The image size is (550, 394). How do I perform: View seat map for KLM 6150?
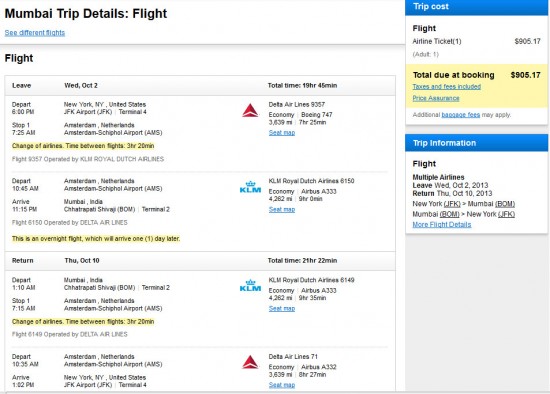pyautogui.click(x=282, y=209)
